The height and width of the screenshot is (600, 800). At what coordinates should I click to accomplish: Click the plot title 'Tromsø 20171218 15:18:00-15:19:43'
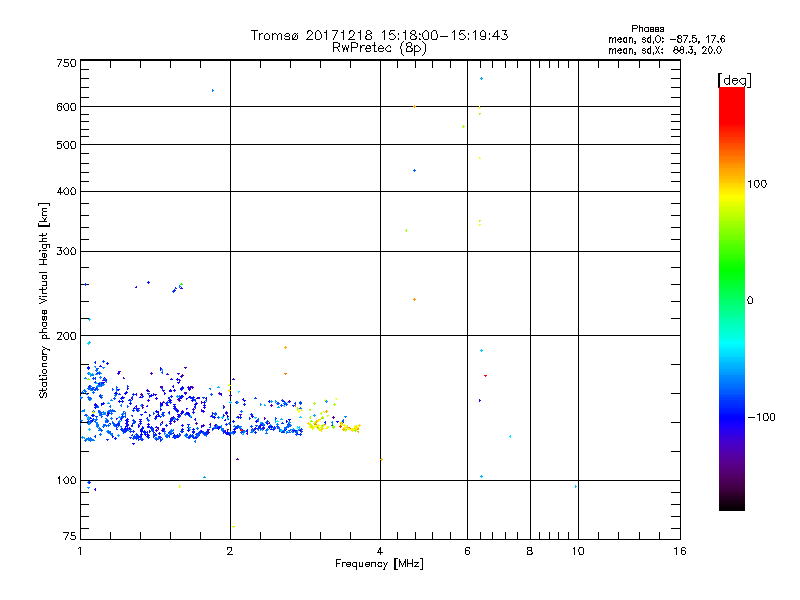pos(379,35)
